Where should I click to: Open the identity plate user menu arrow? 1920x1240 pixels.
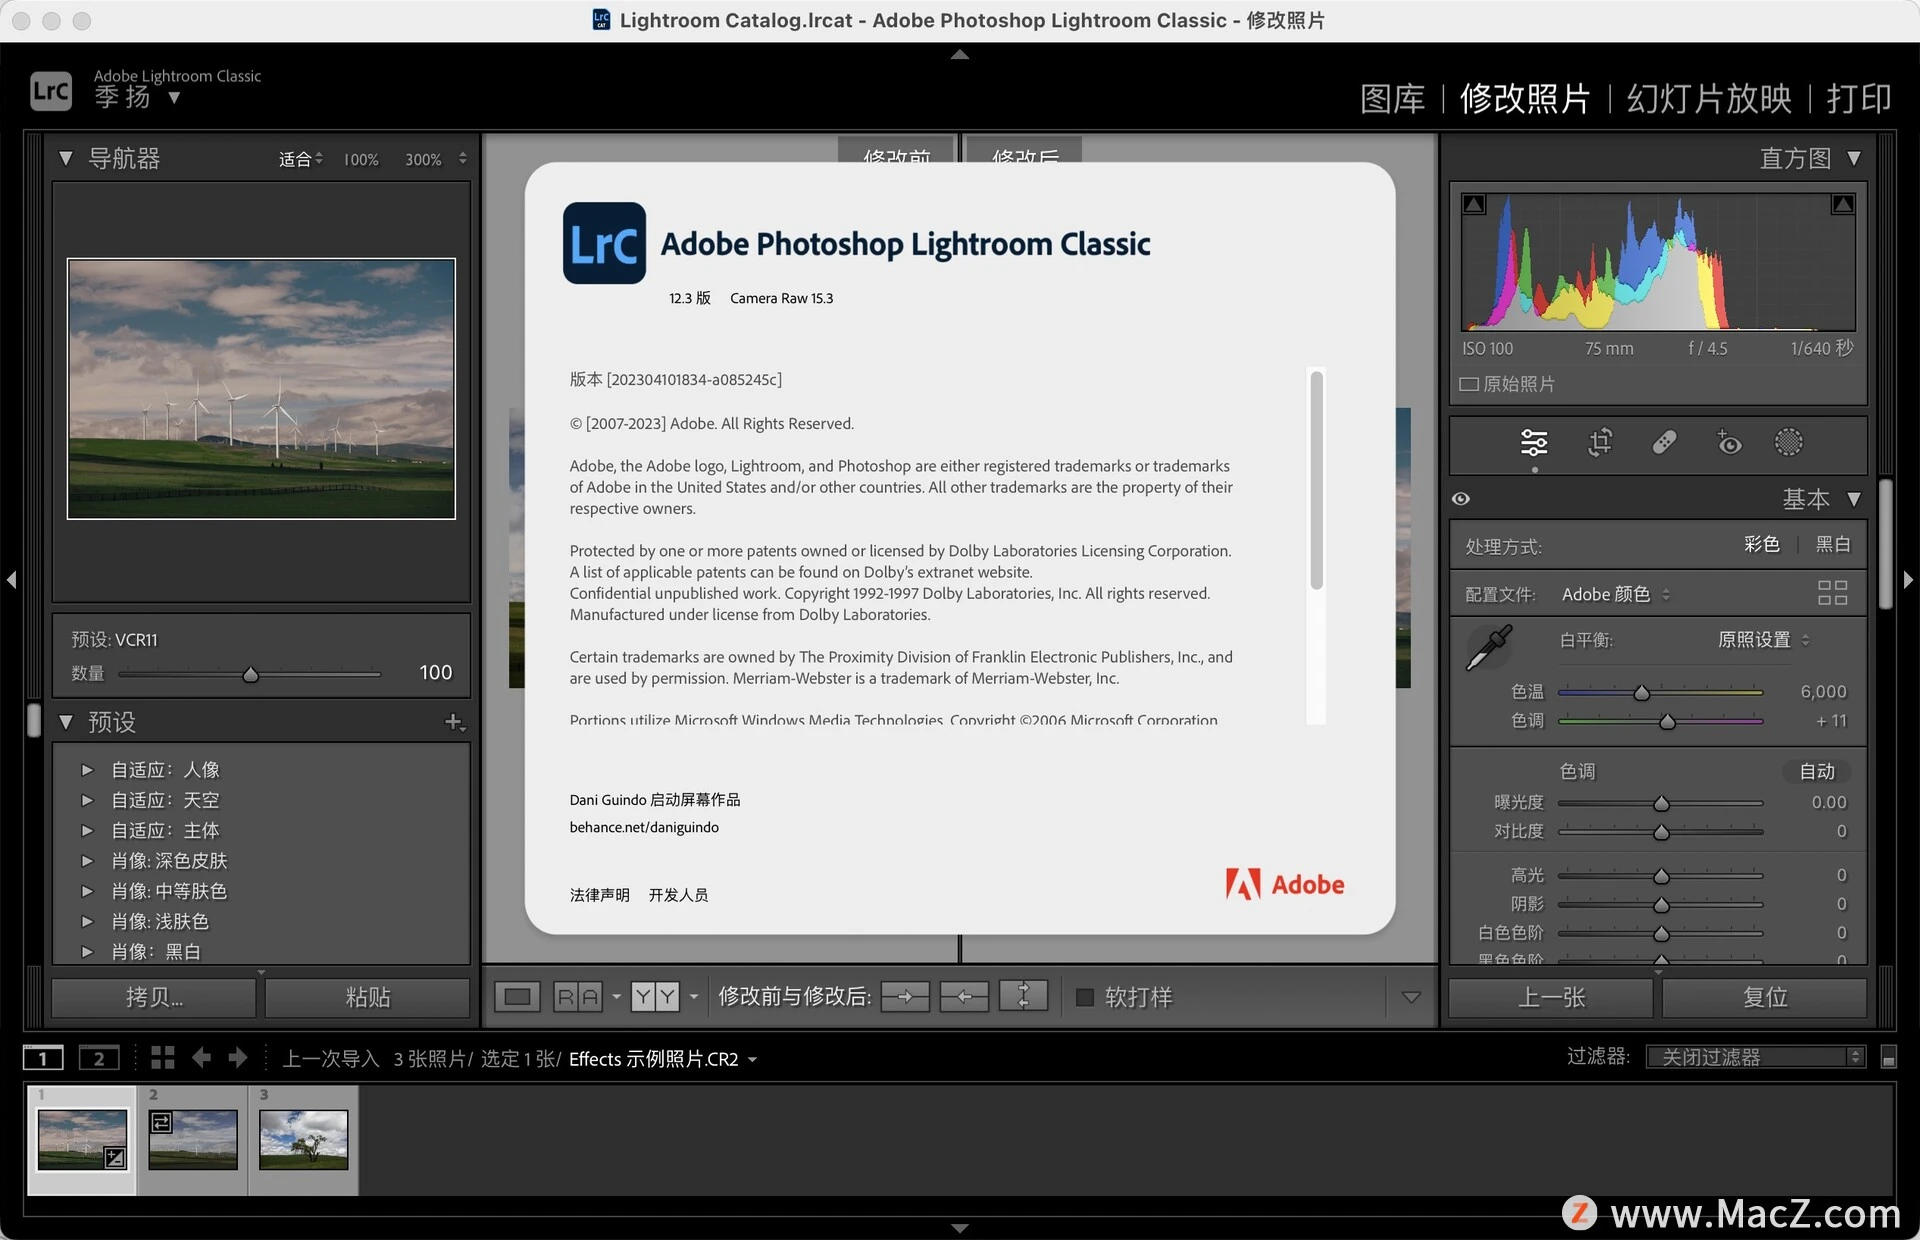click(x=174, y=98)
